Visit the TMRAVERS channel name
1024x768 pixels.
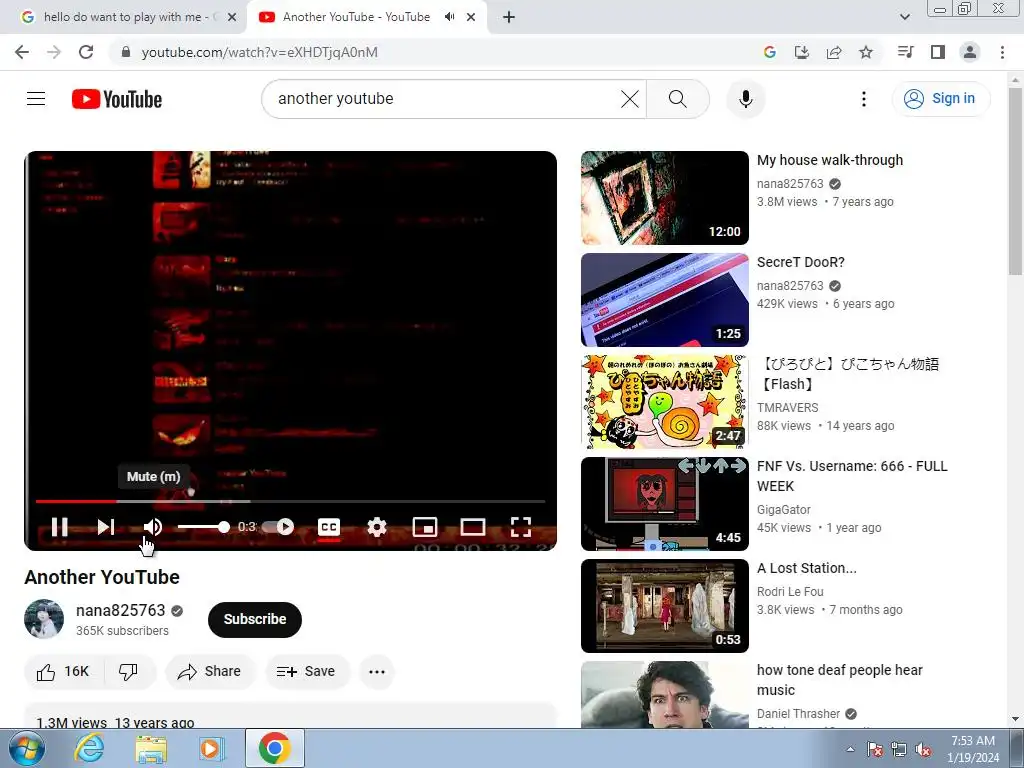(787, 408)
